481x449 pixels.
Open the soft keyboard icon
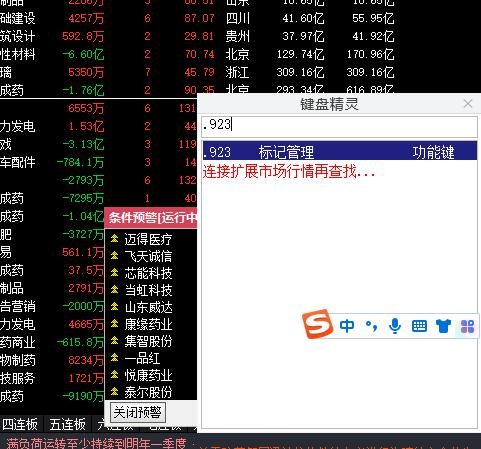tap(419, 326)
